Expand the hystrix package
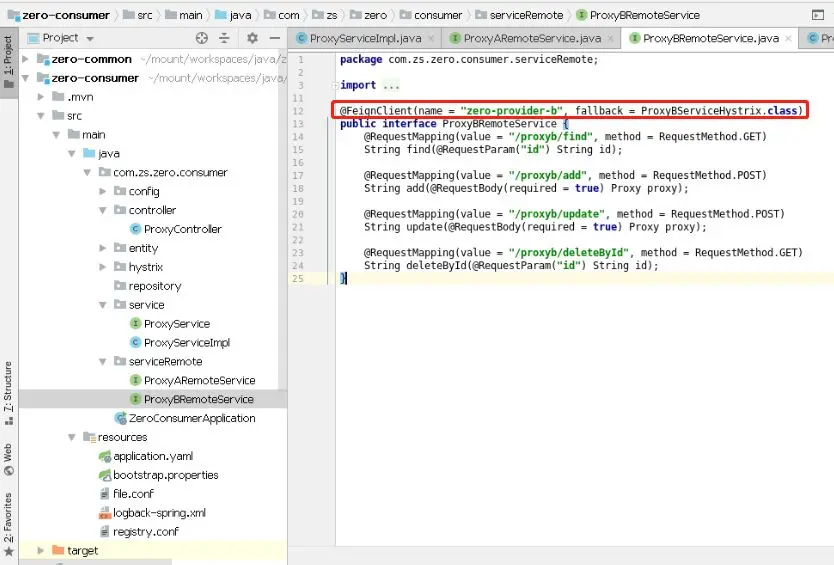The height and width of the screenshot is (565, 834). [103, 267]
